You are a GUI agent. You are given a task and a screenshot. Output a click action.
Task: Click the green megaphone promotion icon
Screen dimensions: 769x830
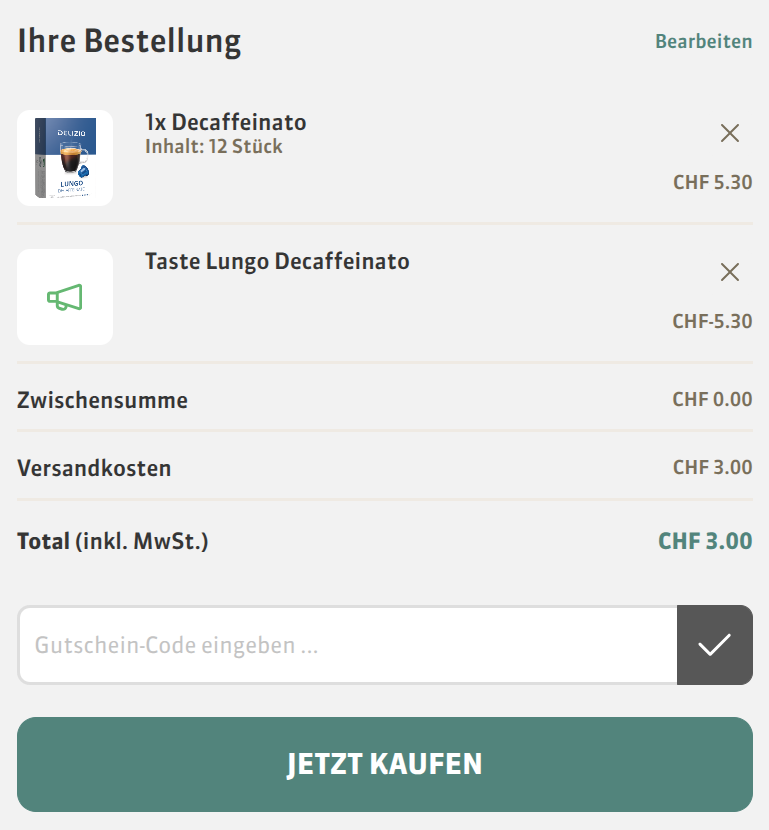[65, 297]
